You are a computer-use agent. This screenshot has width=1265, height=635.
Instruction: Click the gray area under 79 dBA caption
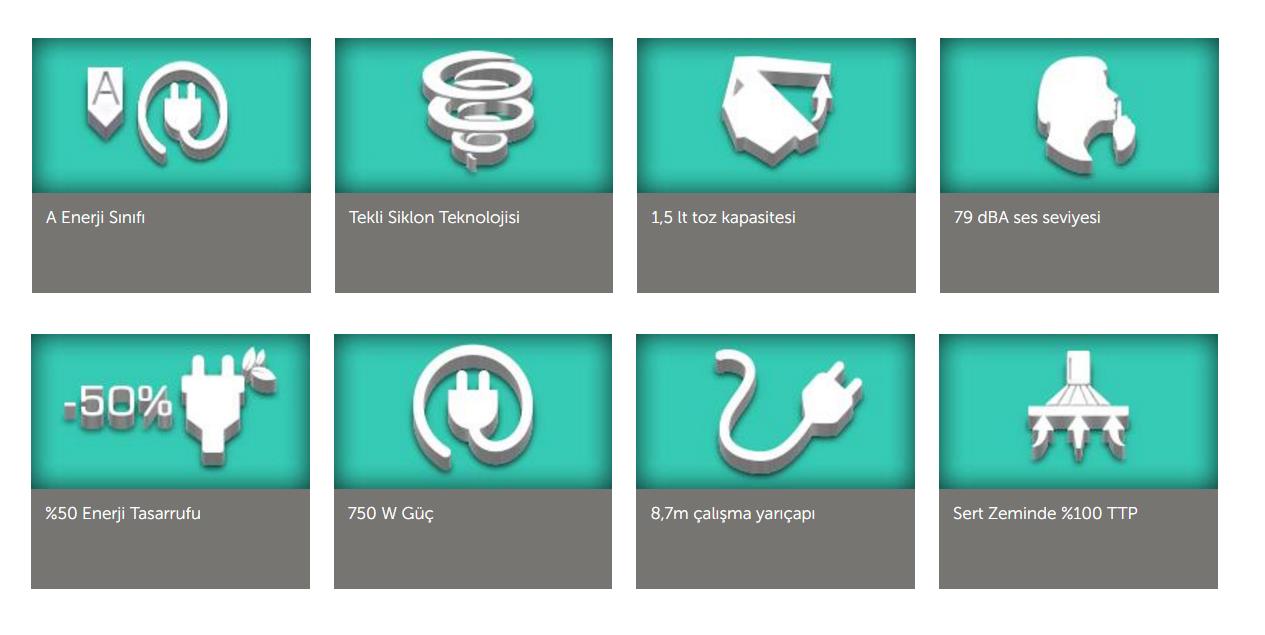[1079, 260]
